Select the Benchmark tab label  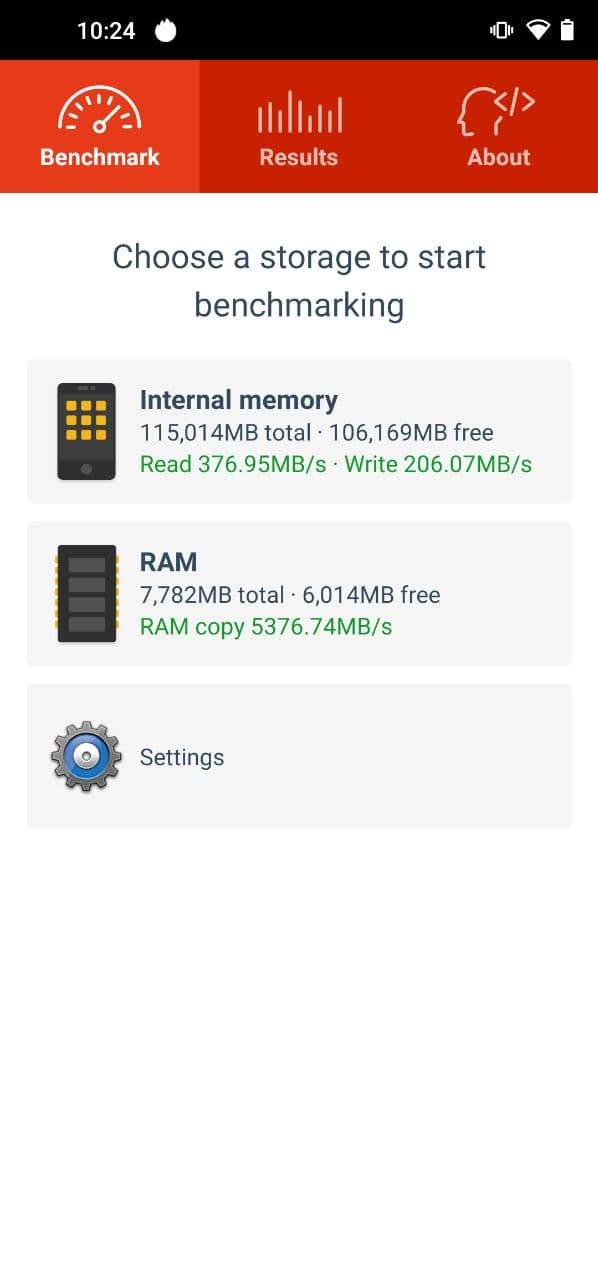(x=100, y=157)
